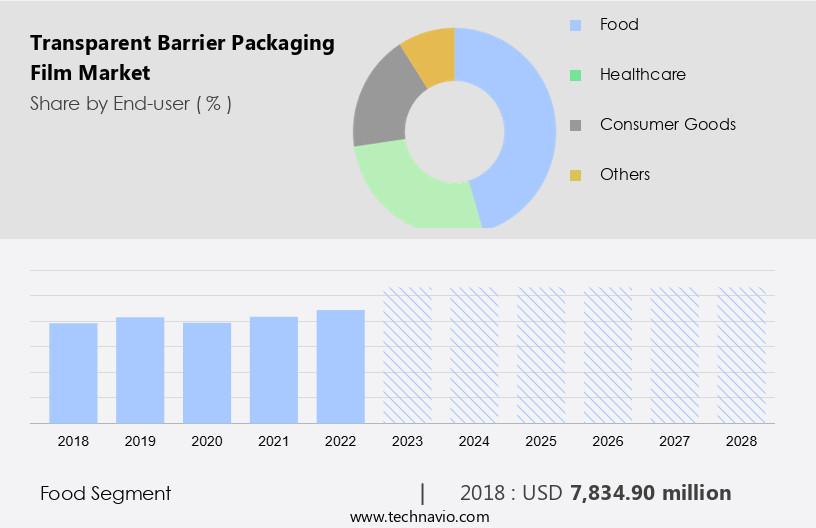Select the gray Consumer Goods donut segment
The width and height of the screenshot is (816, 528).
click(380, 110)
